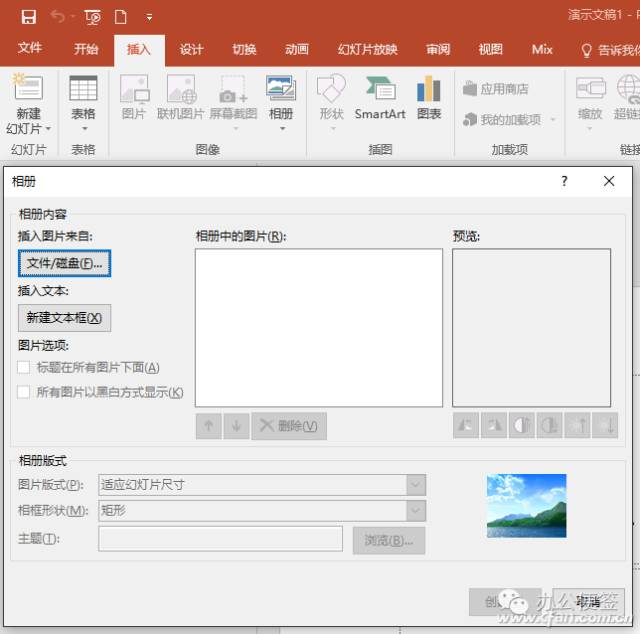Open Customize Quick Access Toolbar arrow
The height and width of the screenshot is (634, 640).
(149, 17)
